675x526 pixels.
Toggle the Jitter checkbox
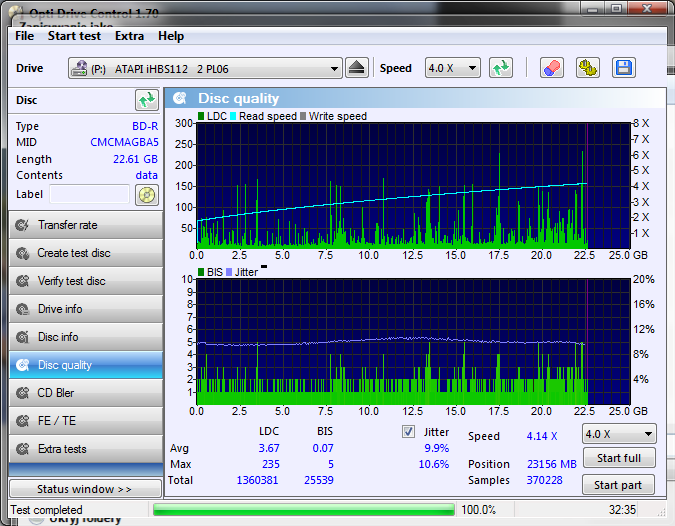point(408,431)
